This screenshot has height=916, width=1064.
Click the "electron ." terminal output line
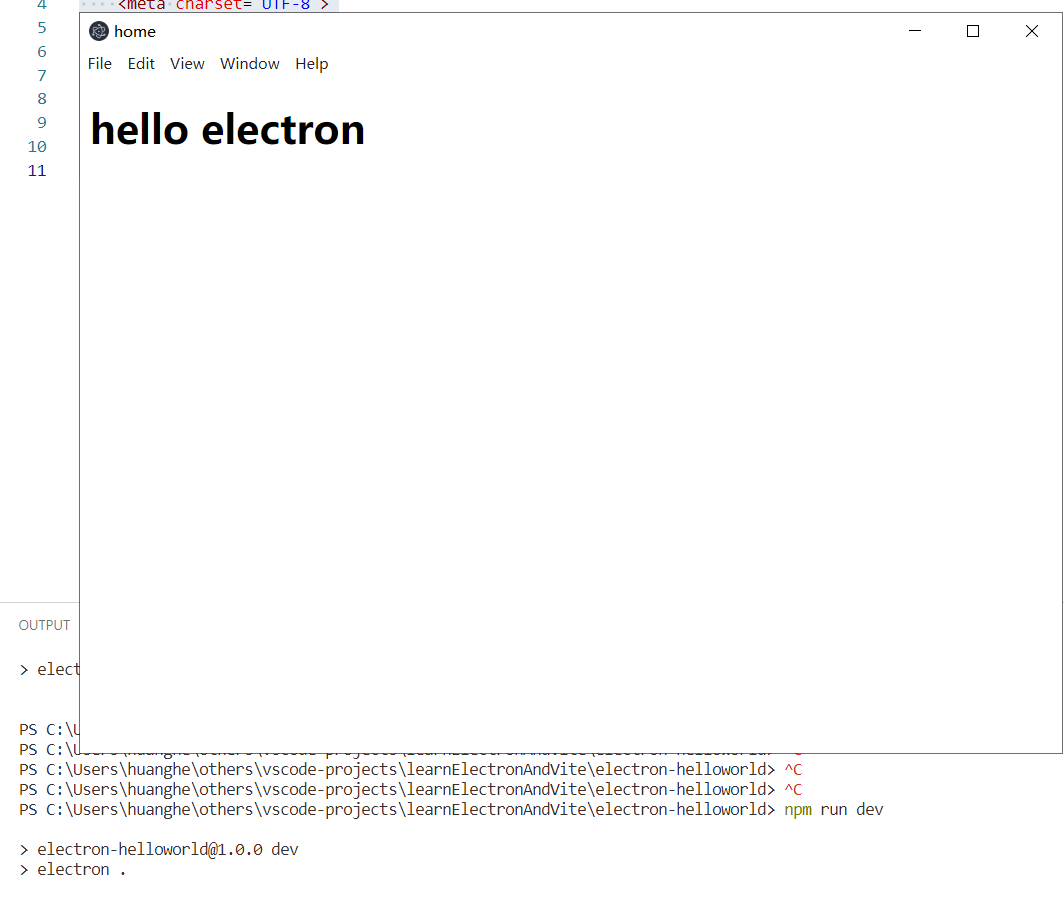point(82,869)
